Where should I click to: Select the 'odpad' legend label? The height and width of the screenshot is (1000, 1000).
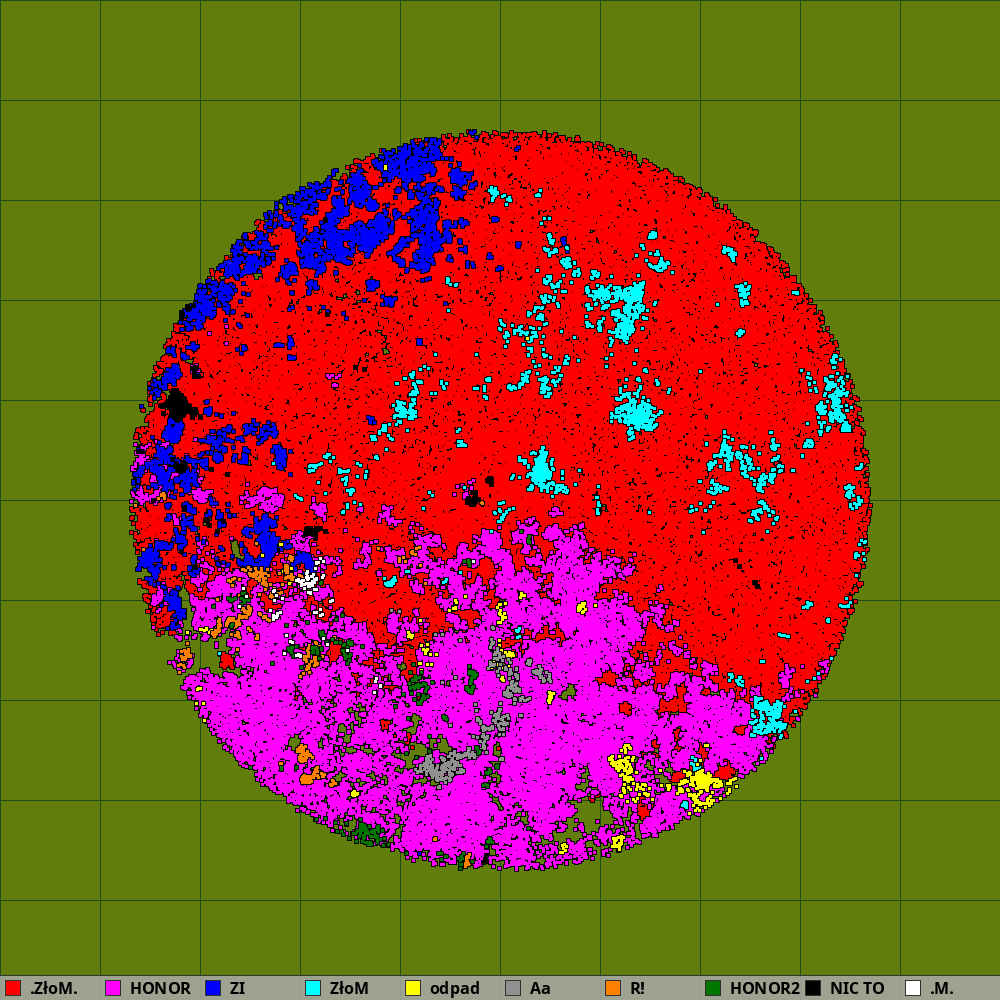(455, 989)
